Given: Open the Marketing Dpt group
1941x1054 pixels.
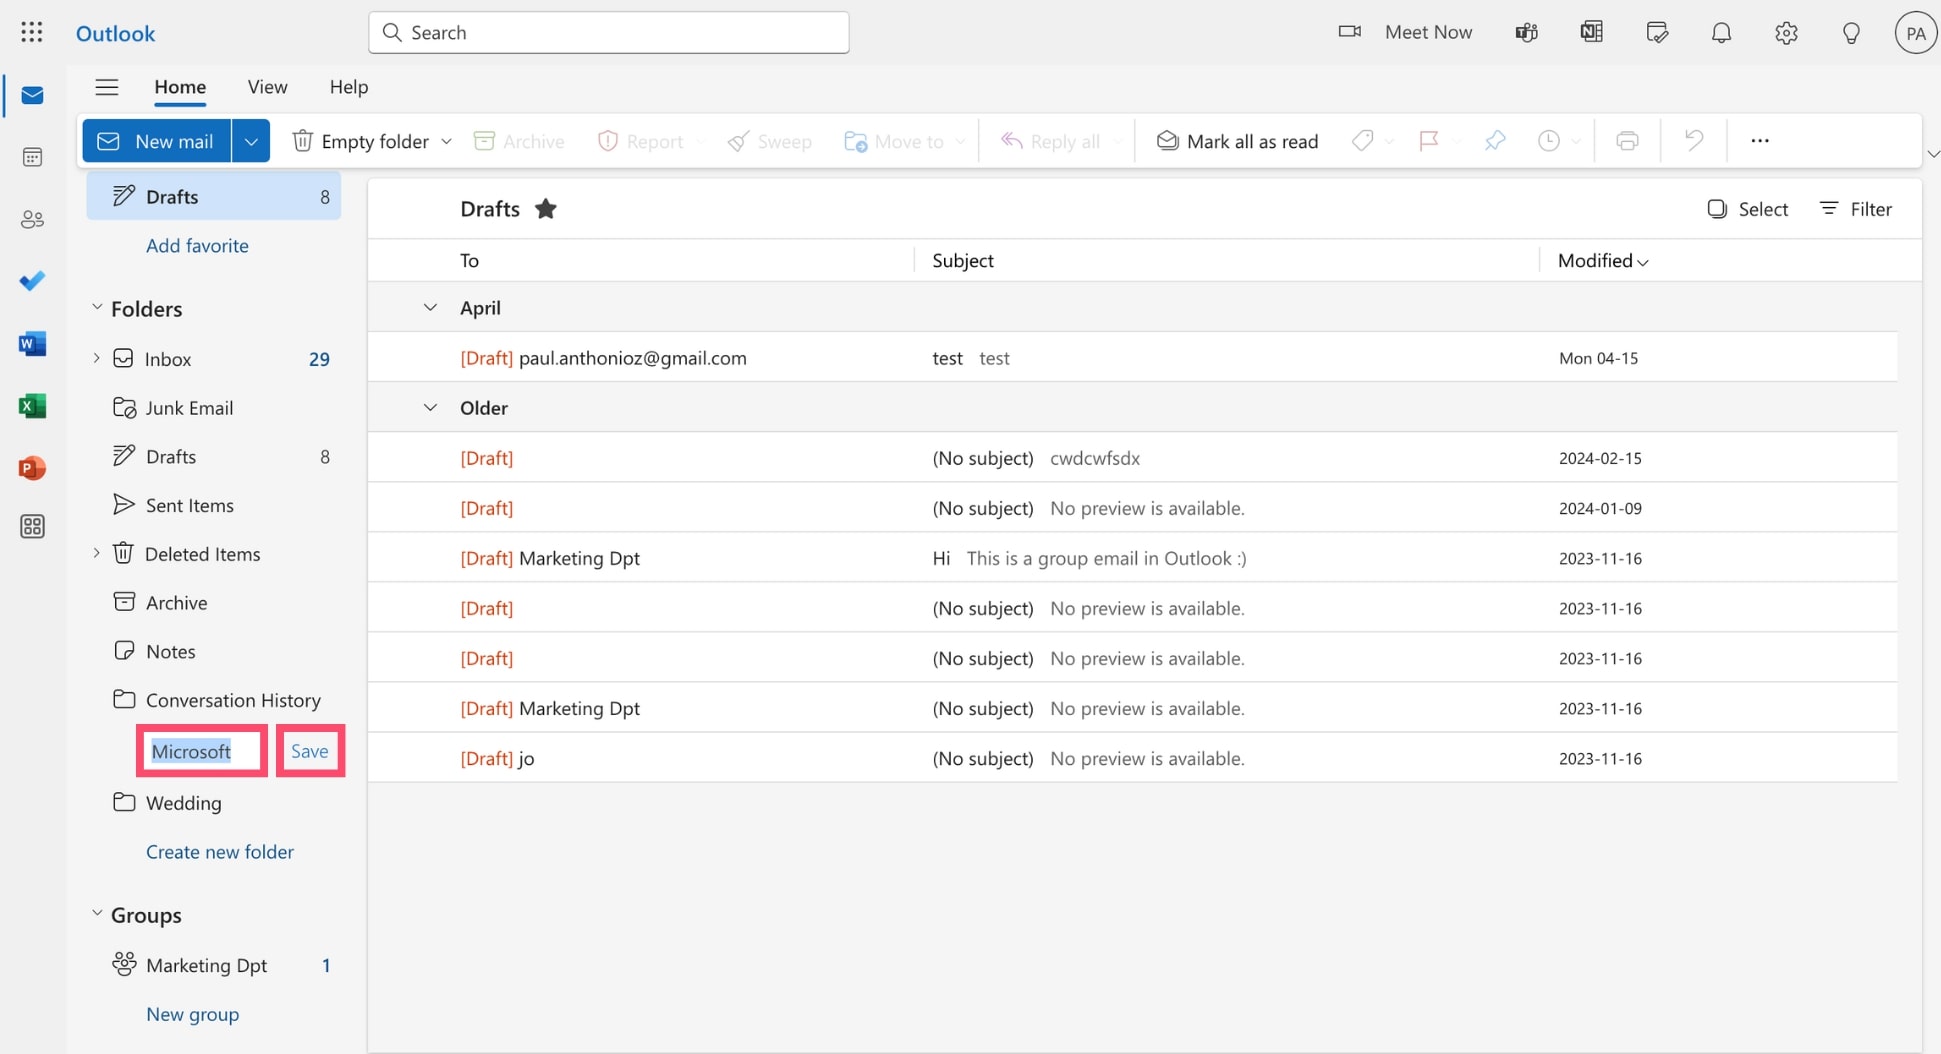Looking at the screenshot, I should (213, 965).
